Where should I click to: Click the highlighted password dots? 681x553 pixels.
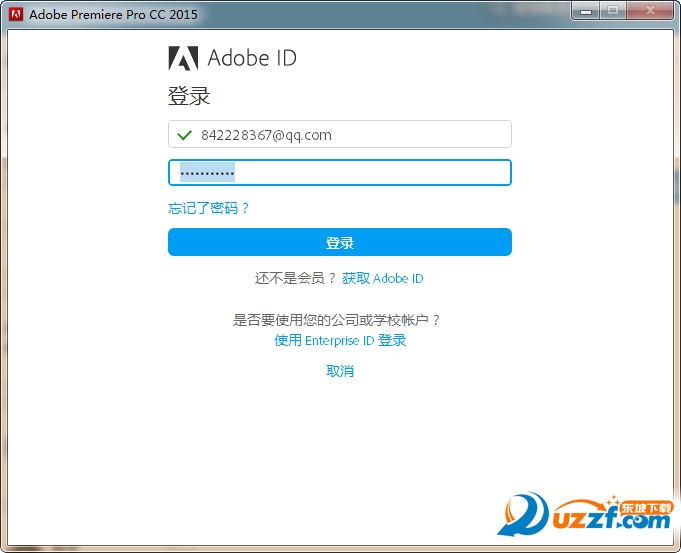click(x=208, y=172)
